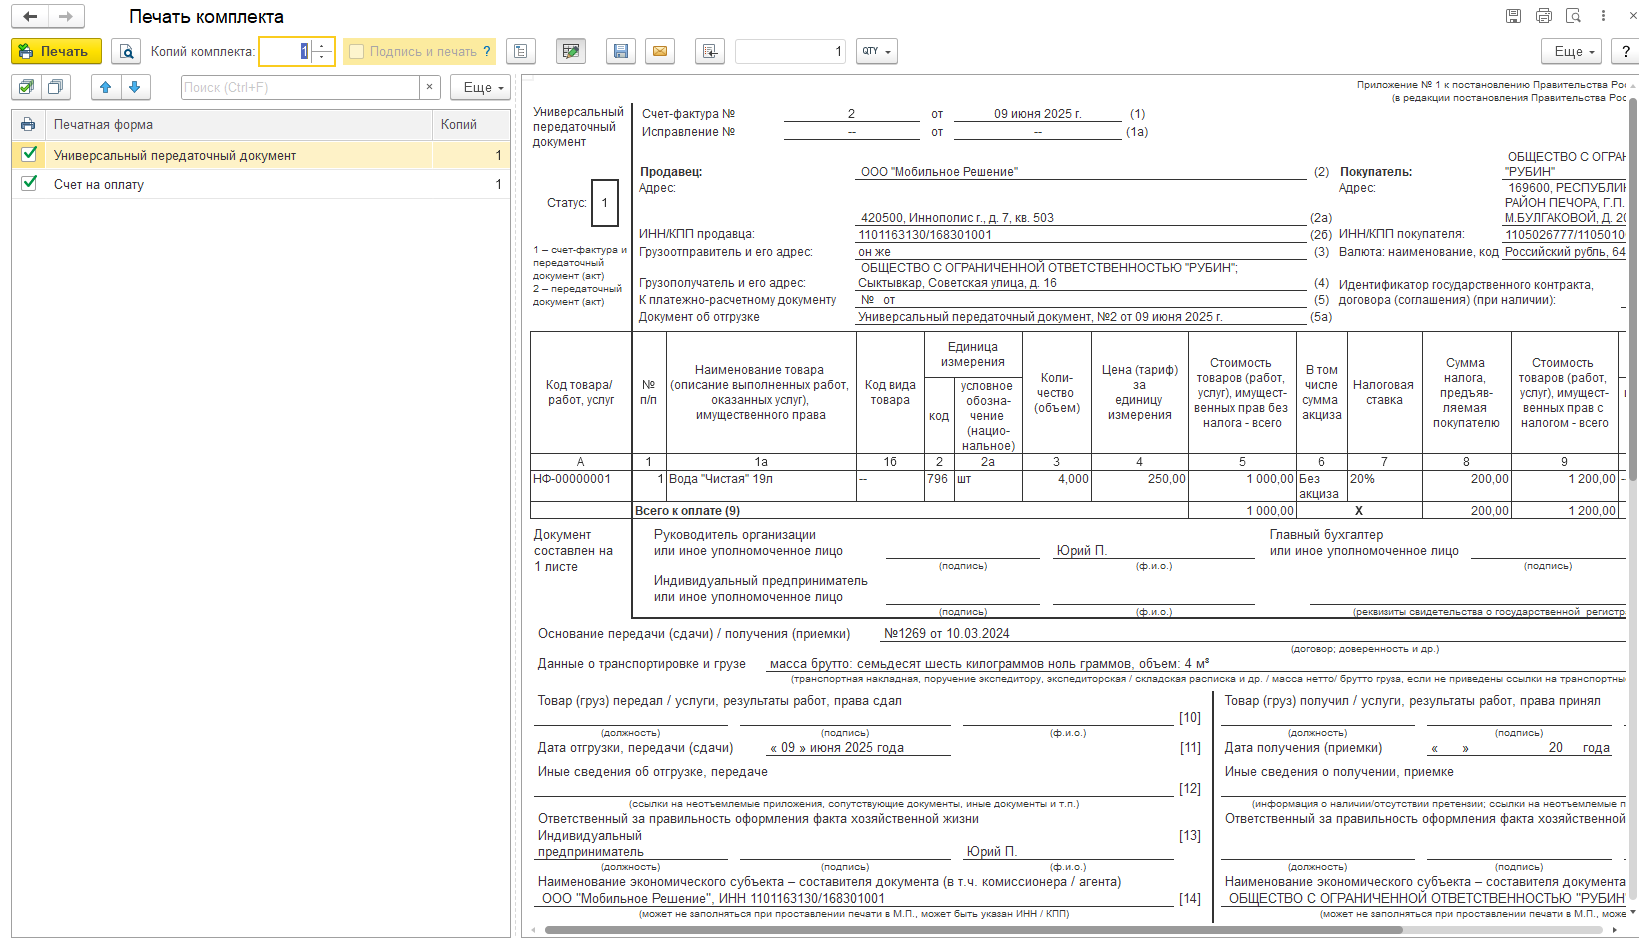Click the title bar save floppy icon
The image size is (1639, 944).
pos(1513,16)
